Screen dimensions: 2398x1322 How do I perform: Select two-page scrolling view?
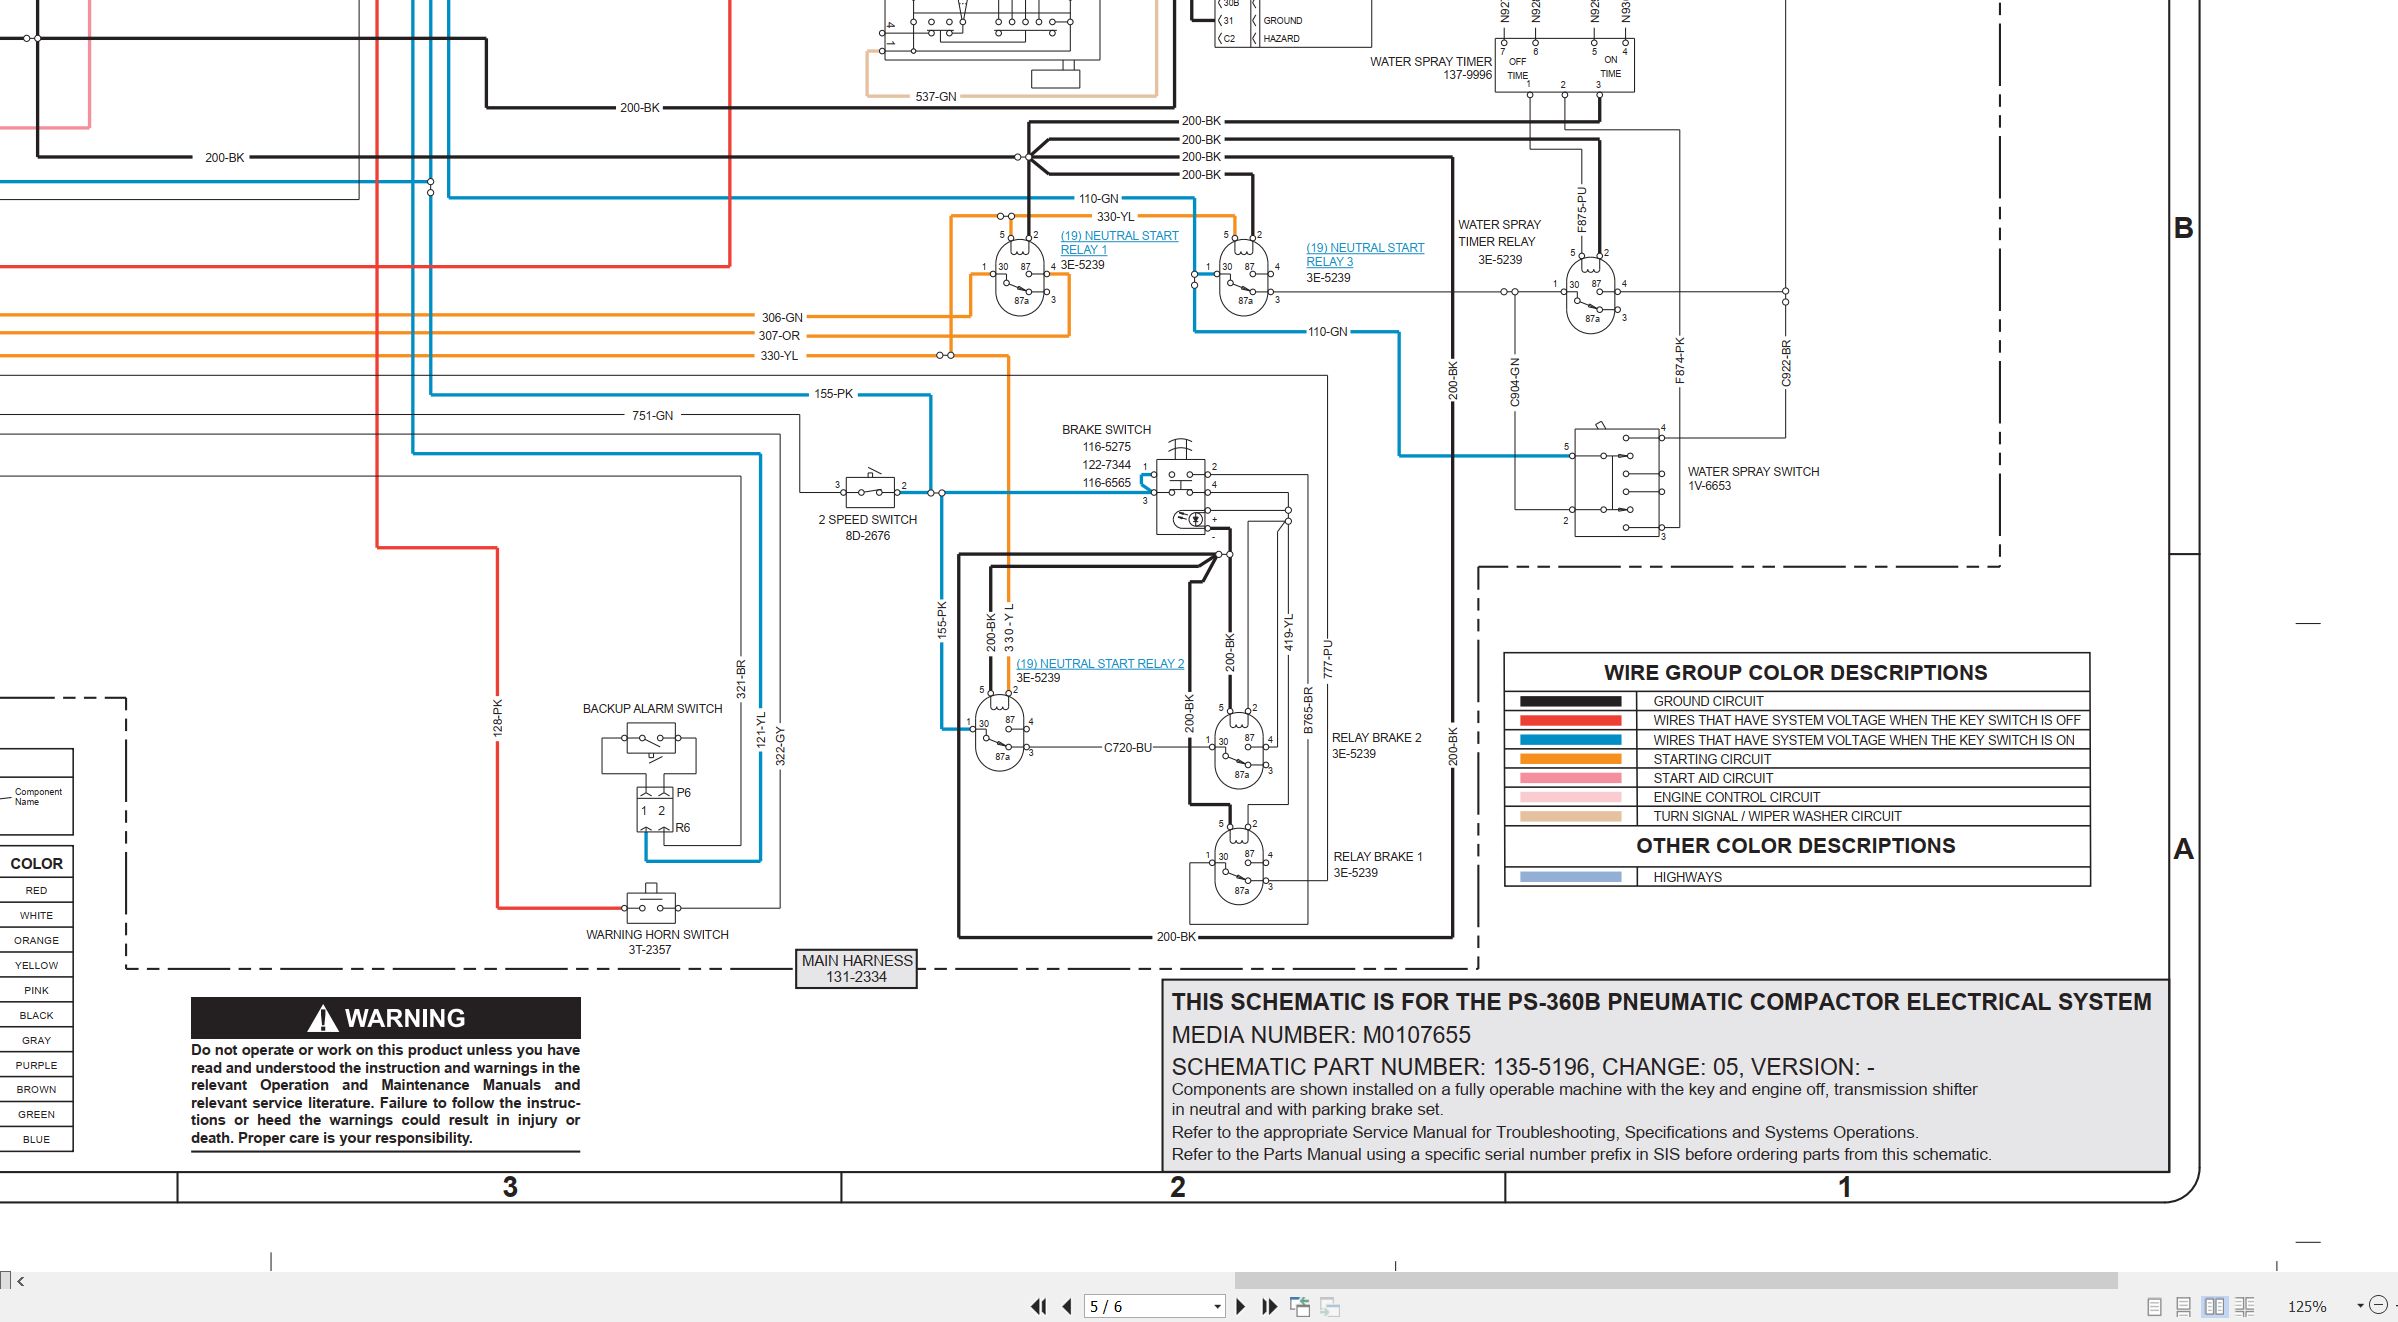pyautogui.click(x=2244, y=1306)
